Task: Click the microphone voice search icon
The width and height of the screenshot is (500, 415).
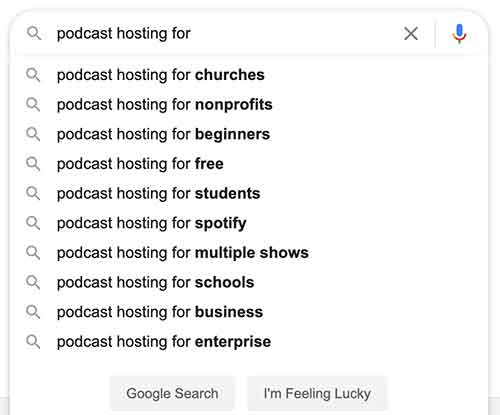Action: coord(459,34)
